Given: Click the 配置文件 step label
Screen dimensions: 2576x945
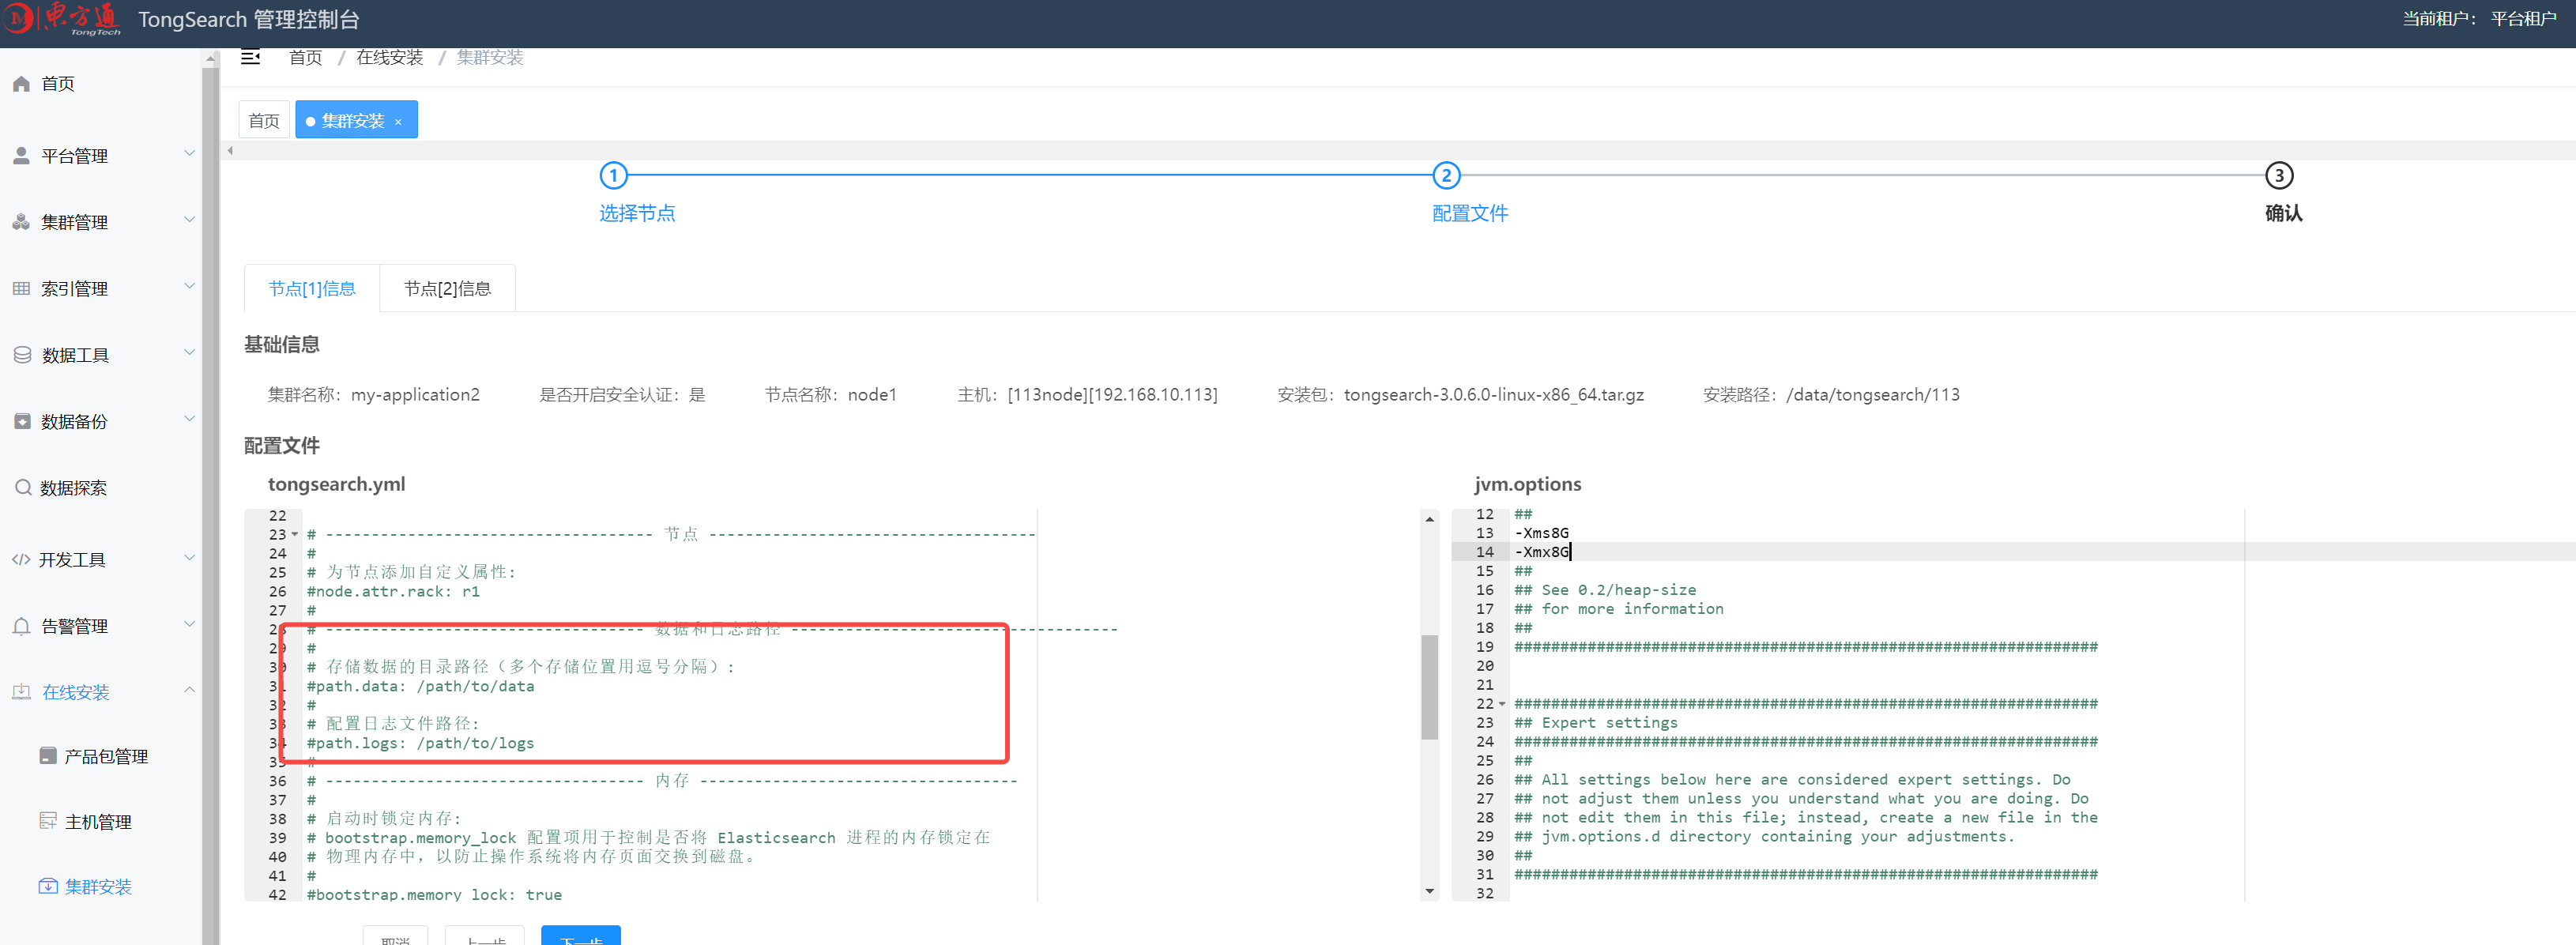Looking at the screenshot, I should tap(1470, 214).
